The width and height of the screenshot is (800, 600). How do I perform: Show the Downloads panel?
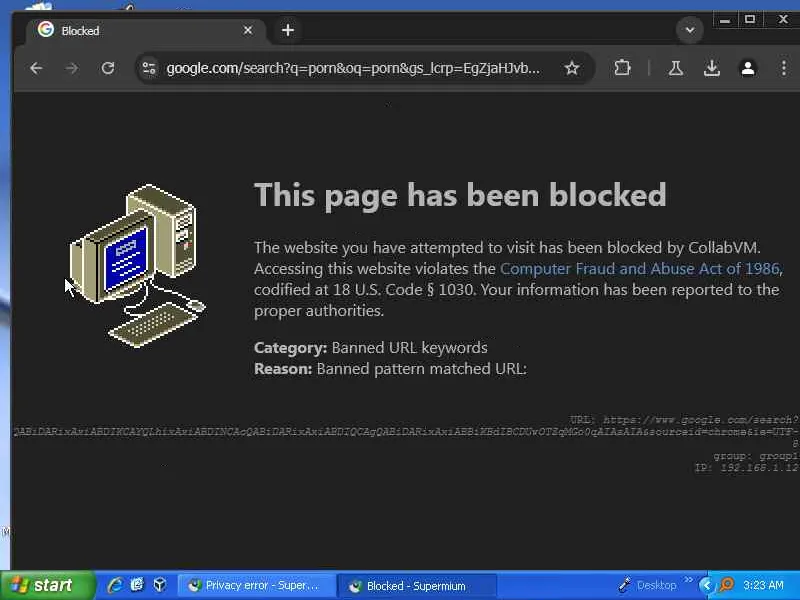(x=712, y=68)
